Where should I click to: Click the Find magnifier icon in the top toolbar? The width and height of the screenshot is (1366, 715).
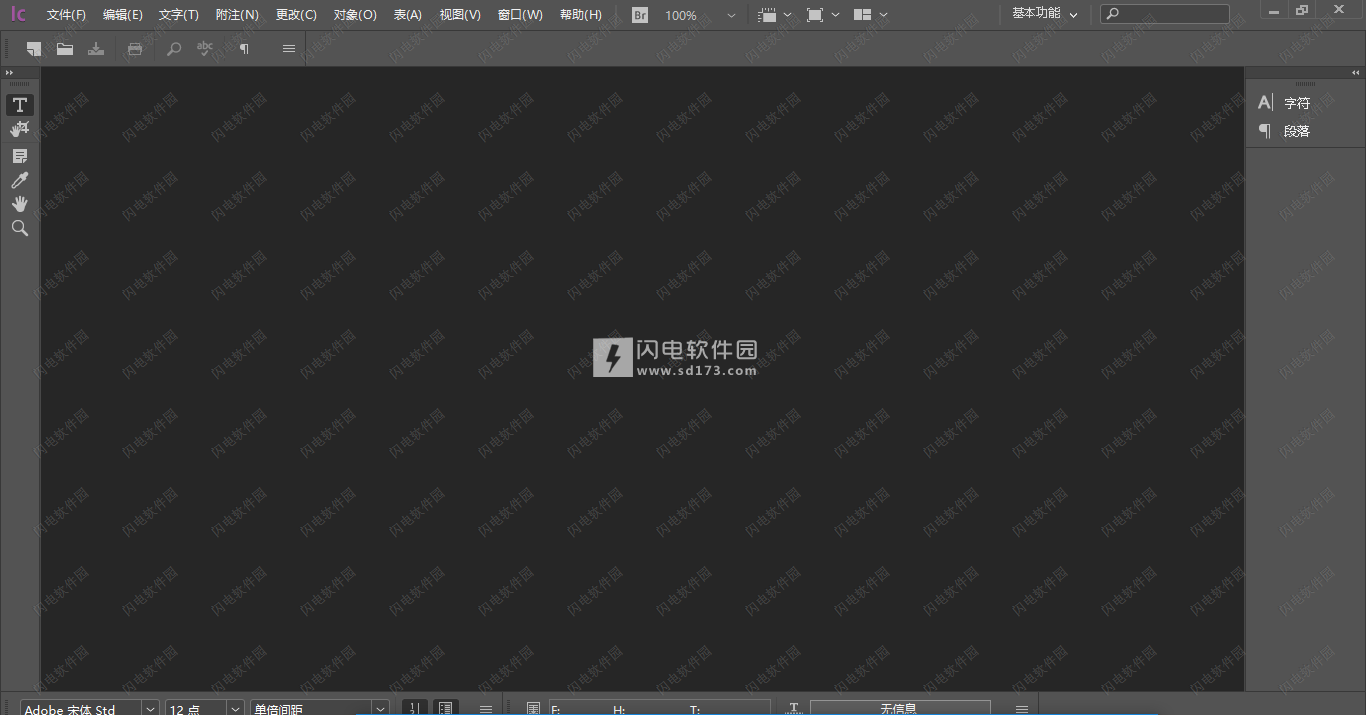(174, 48)
